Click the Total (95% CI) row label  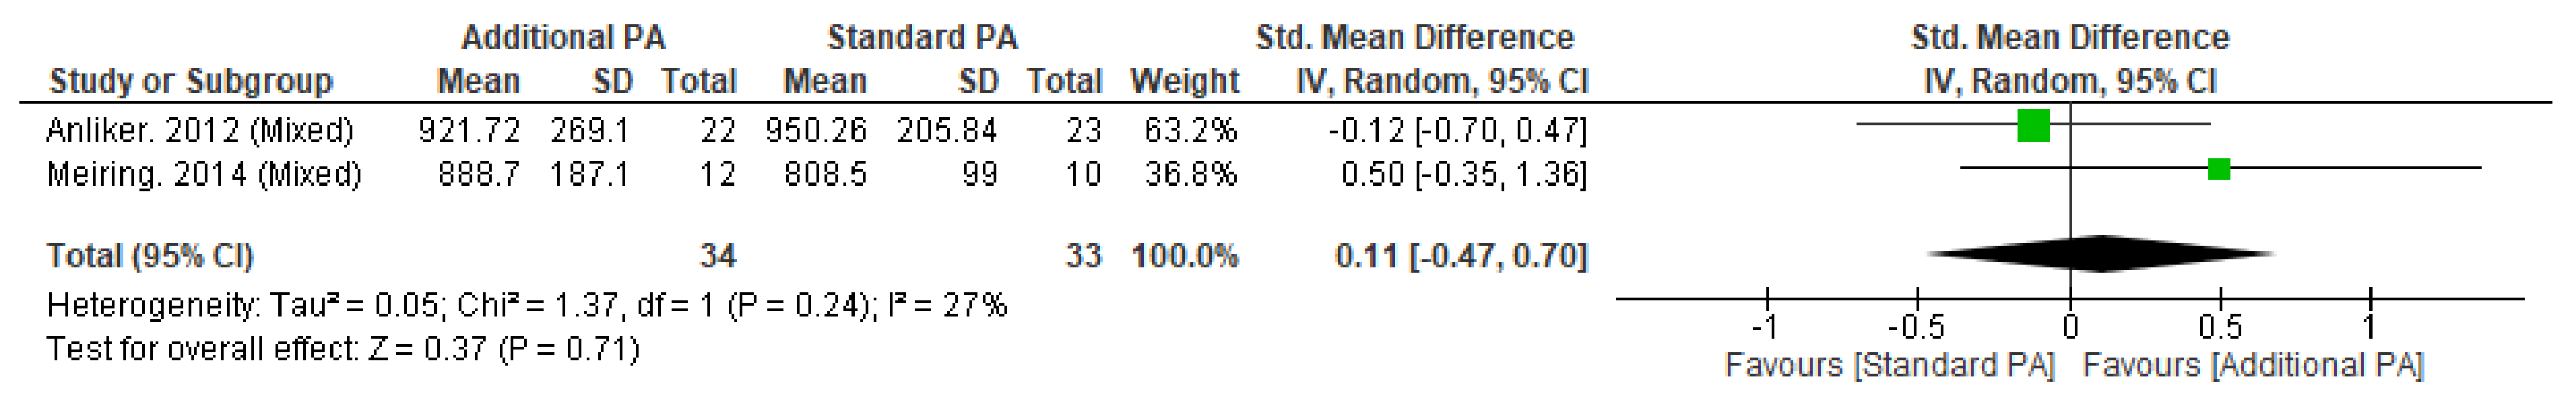click(x=150, y=256)
